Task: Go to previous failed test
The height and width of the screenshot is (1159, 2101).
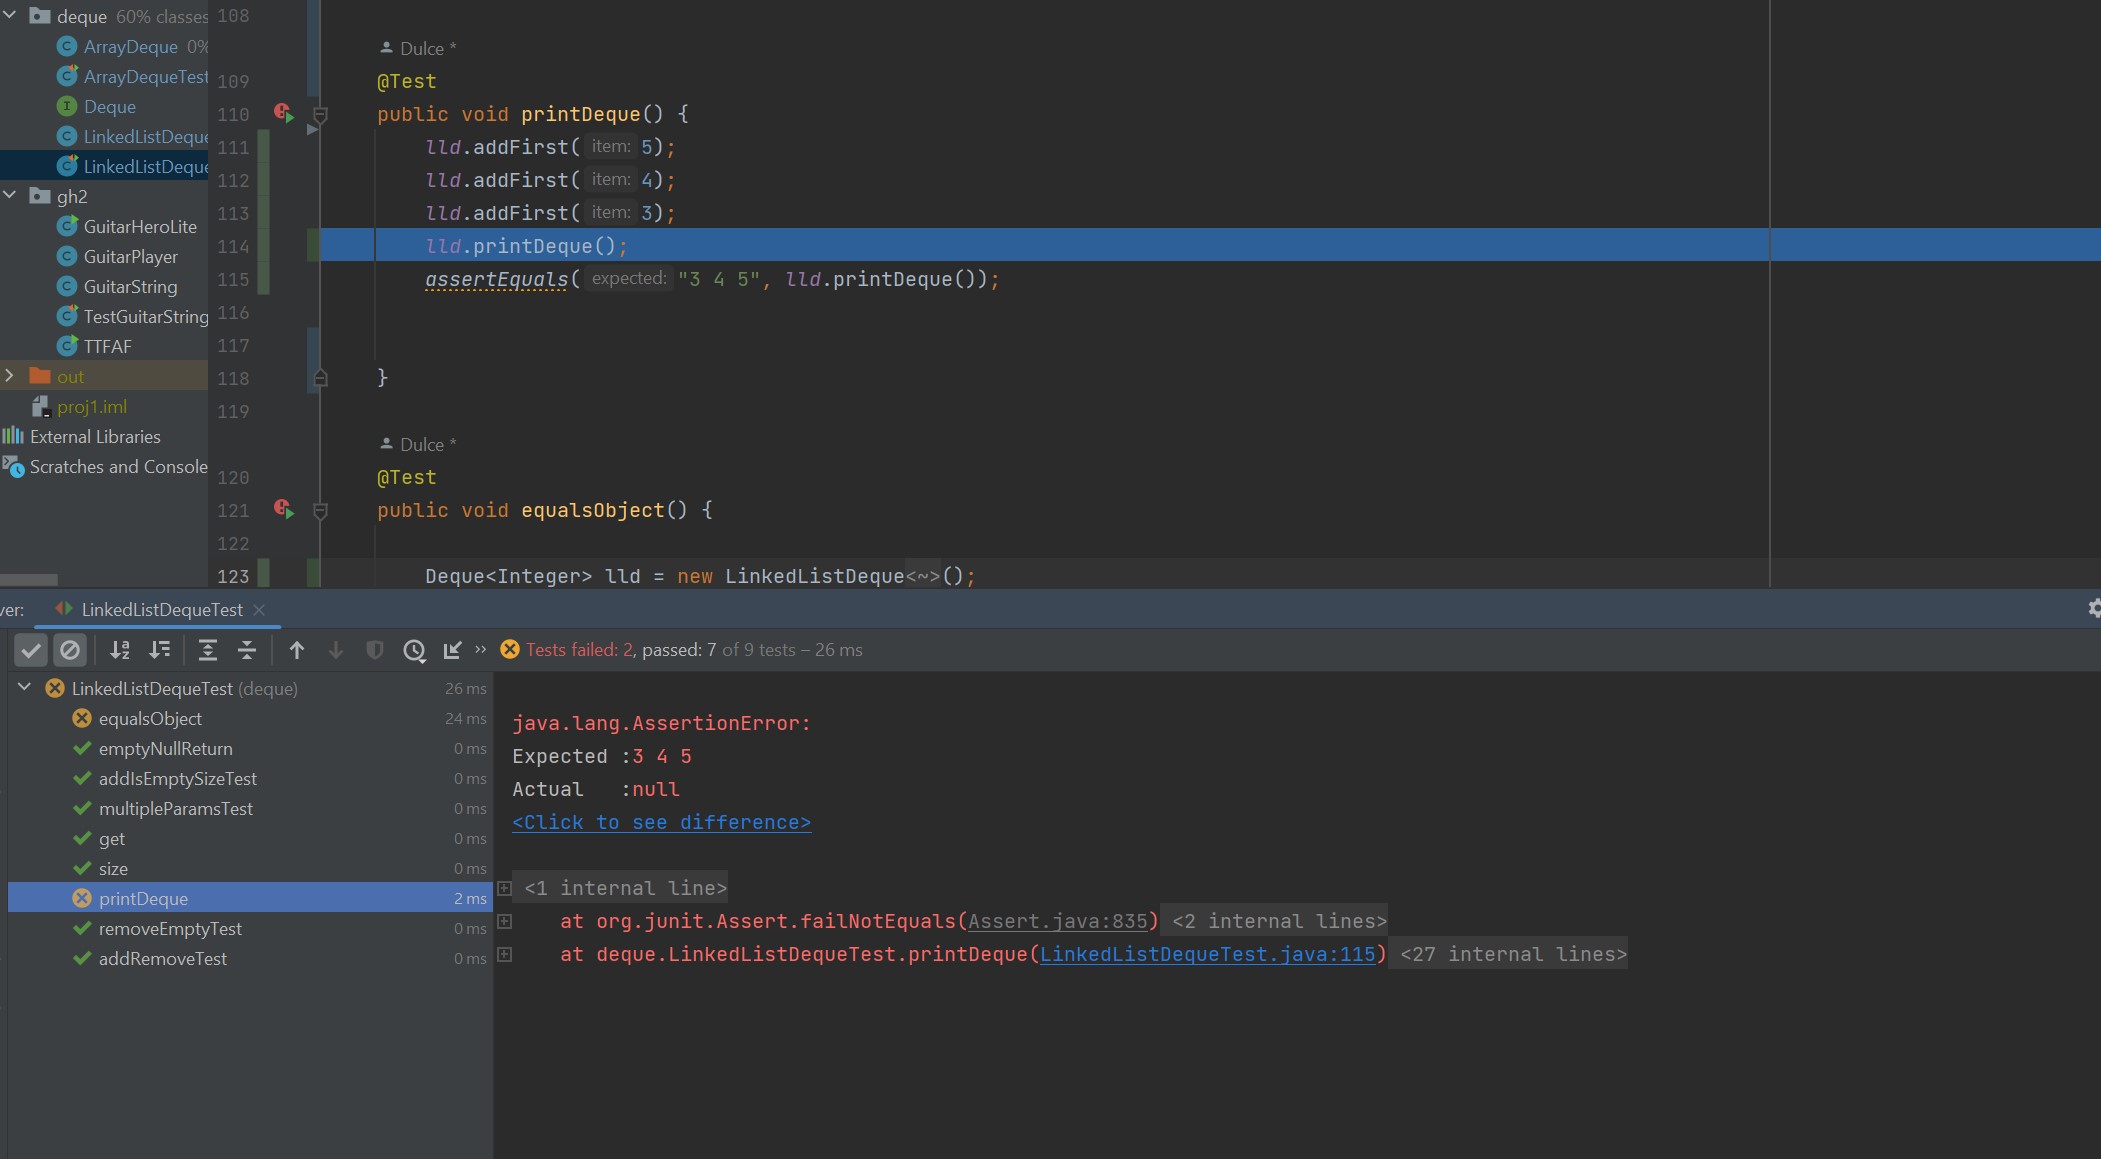Action: (297, 650)
